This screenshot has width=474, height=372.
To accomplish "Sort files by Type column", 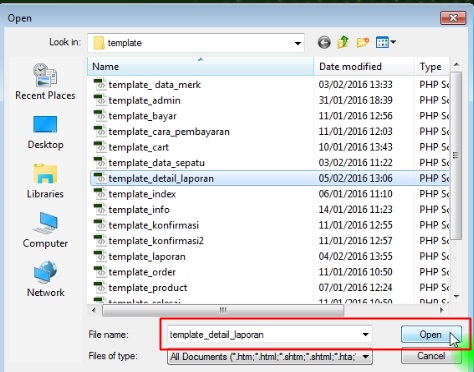I will (432, 66).
